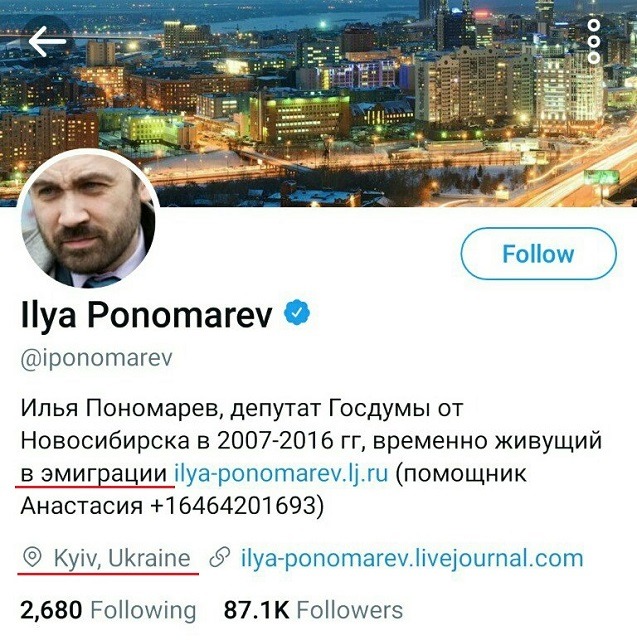Follow Ilya Ponomarev
Image resolution: width=637 pixels, height=640 pixels.
click(x=538, y=254)
